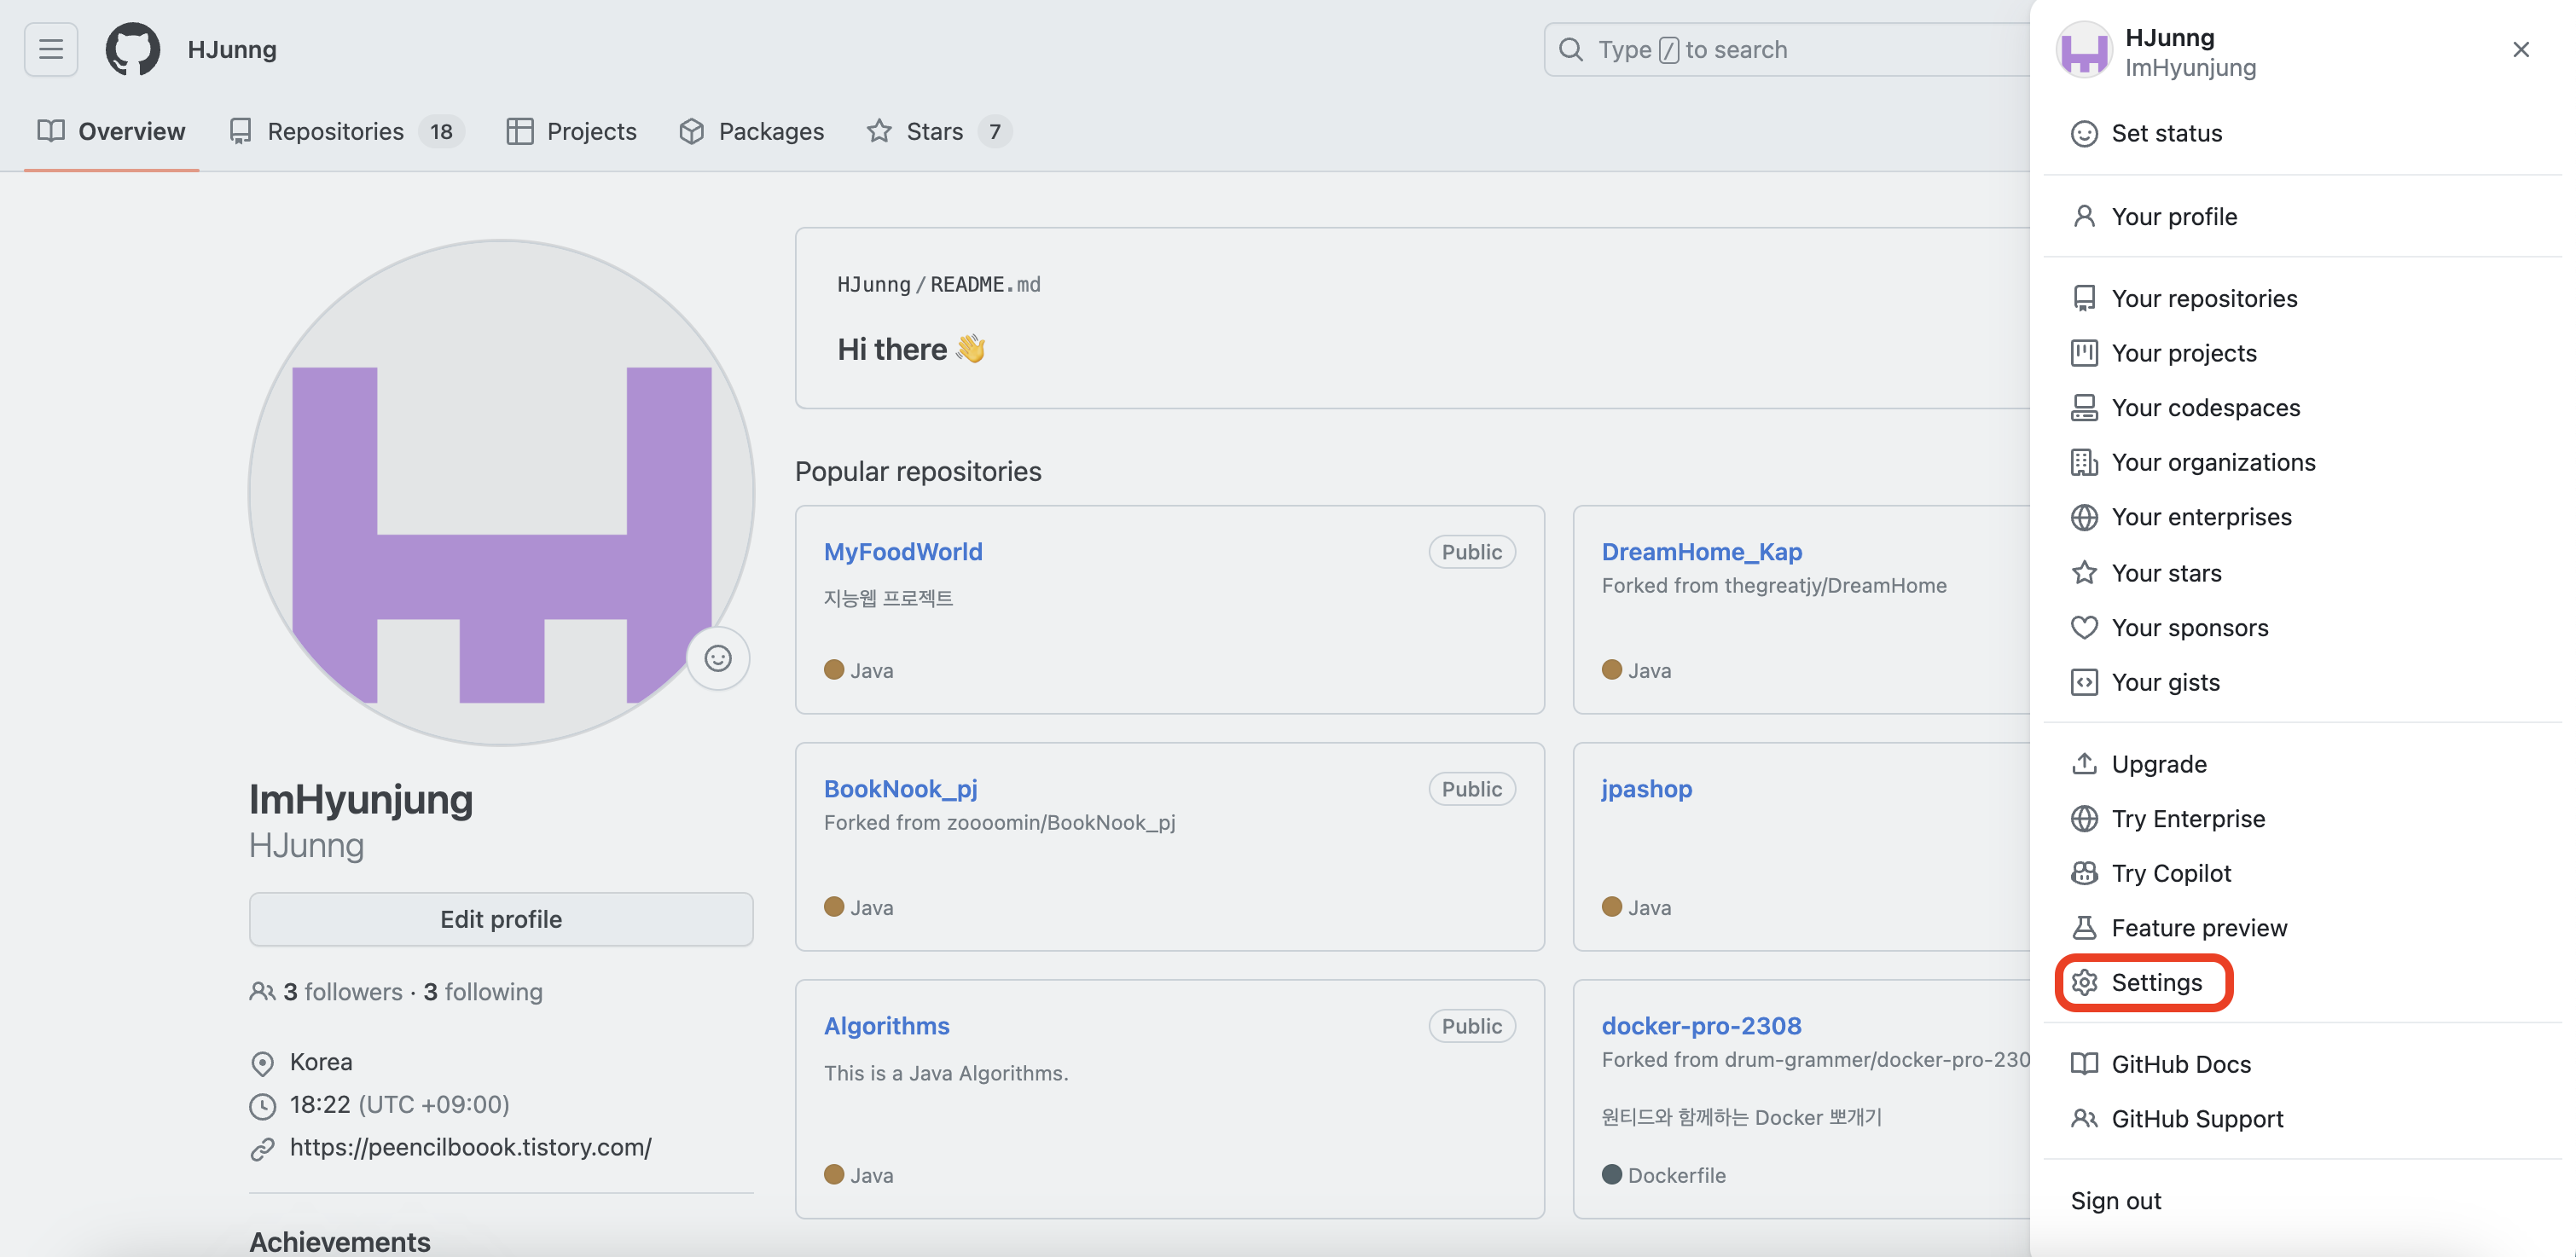This screenshot has width=2576, height=1257.
Task: Click Set status in the menu
Action: [2166, 134]
